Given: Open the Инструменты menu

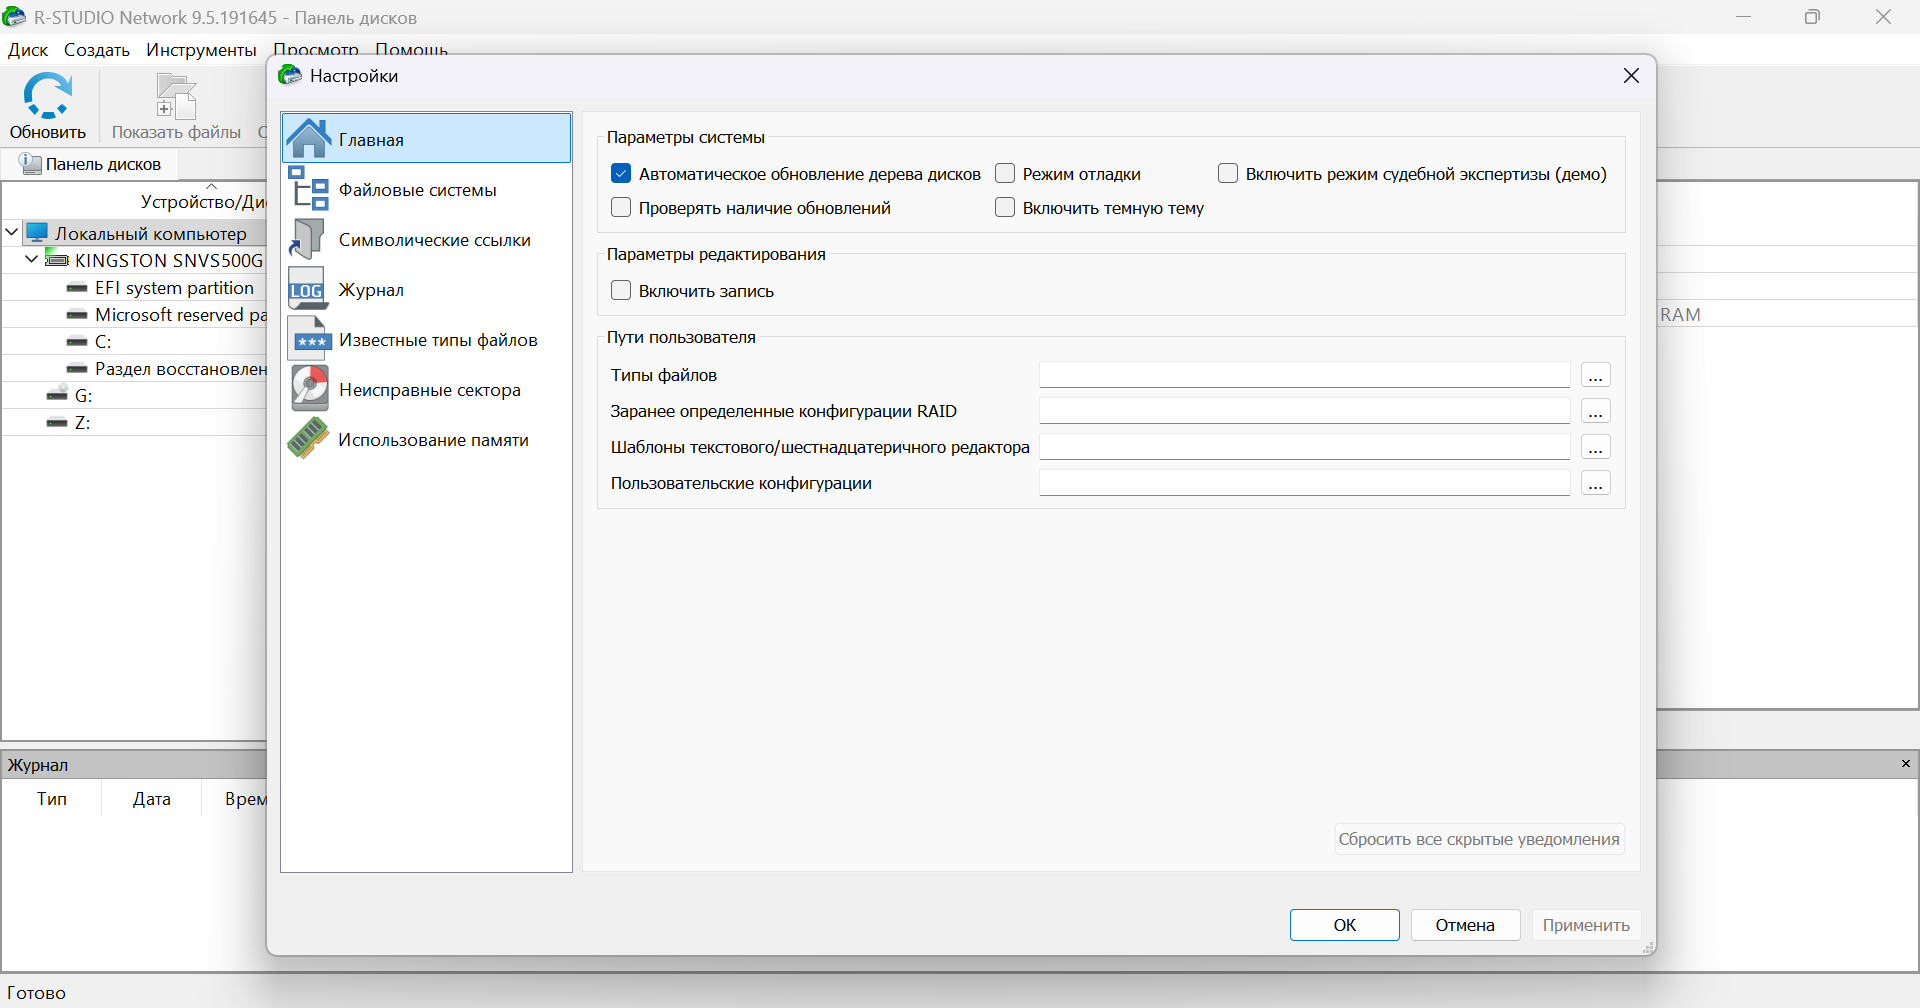Looking at the screenshot, I should pos(201,50).
